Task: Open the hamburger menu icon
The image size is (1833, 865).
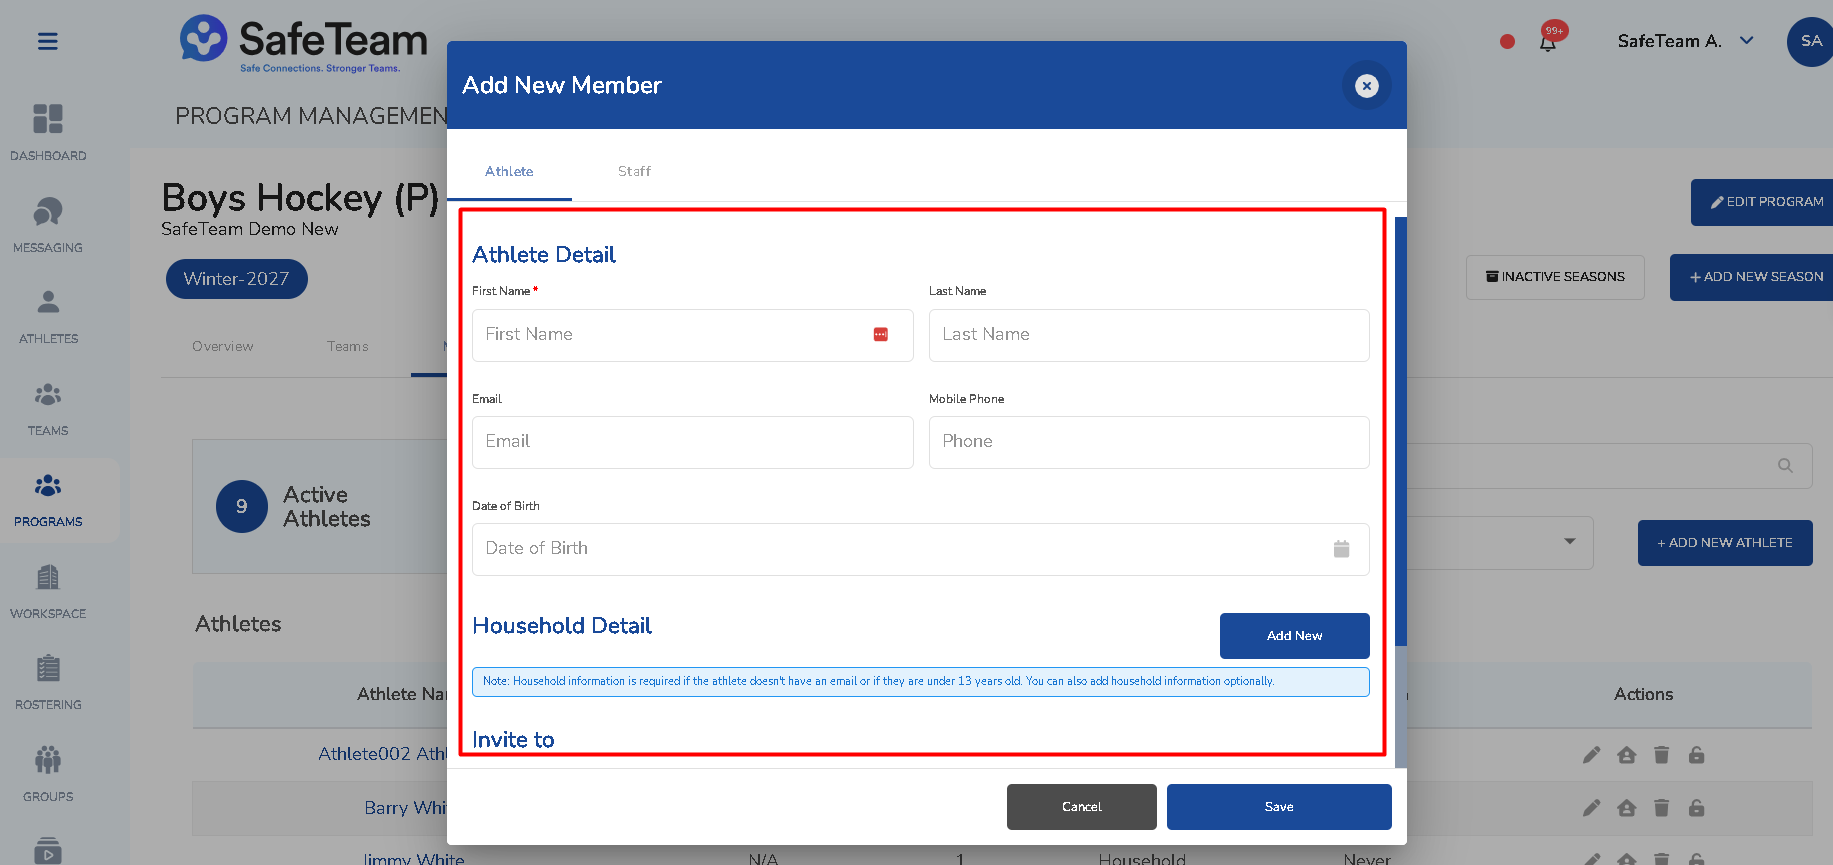Action: 47,41
